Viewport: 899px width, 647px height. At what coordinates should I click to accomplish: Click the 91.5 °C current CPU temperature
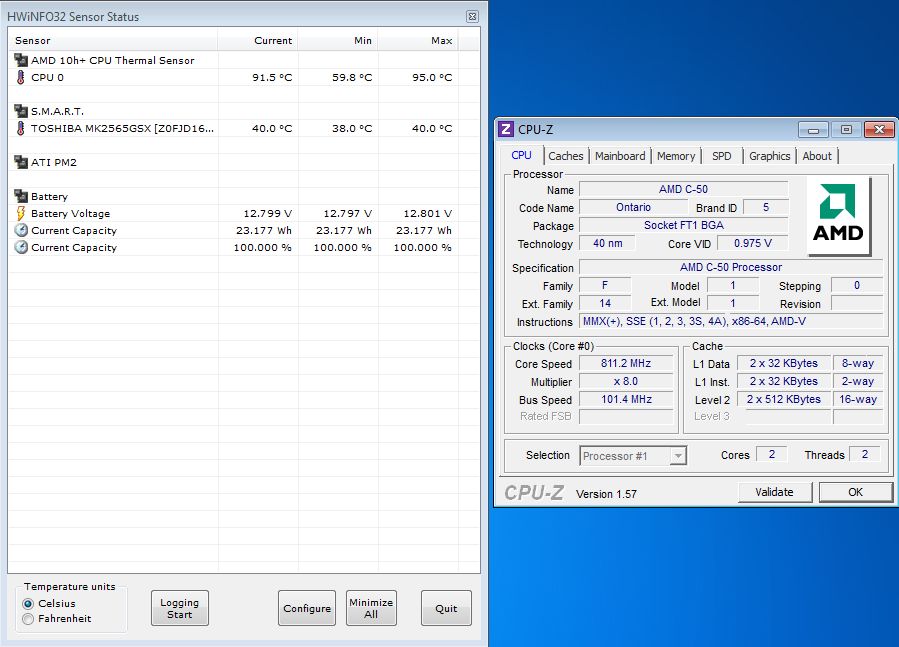click(272, 77)
